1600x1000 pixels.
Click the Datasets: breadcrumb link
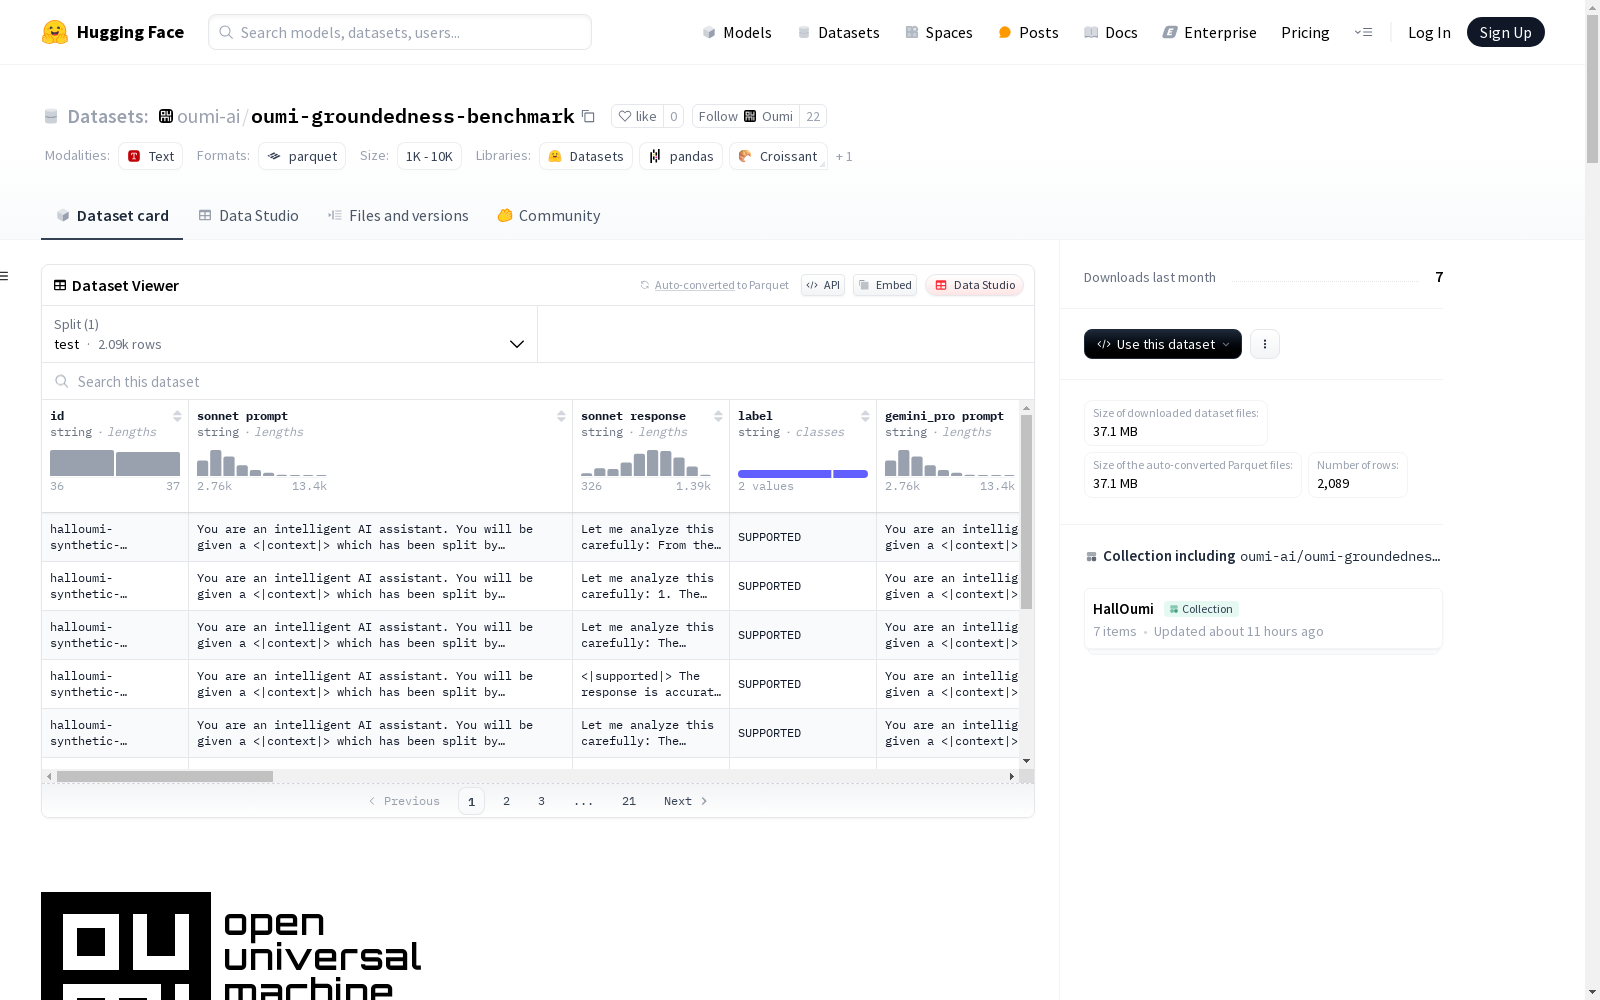tap(108, 116)
